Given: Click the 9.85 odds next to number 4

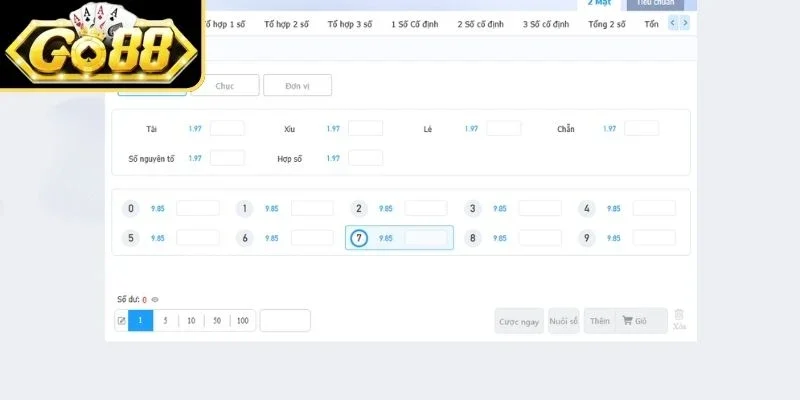Looking at the screenshot, I should click(614, 209).
